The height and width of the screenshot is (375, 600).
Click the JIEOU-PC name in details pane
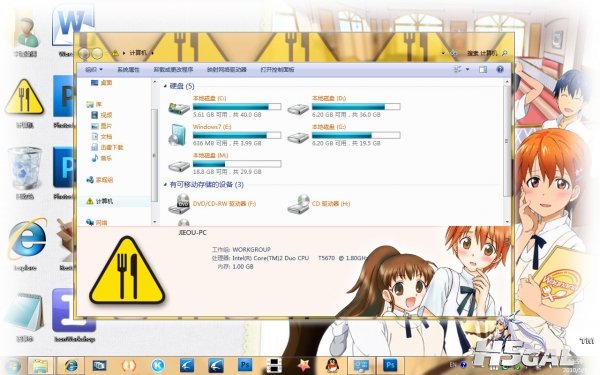click(192, 232)
